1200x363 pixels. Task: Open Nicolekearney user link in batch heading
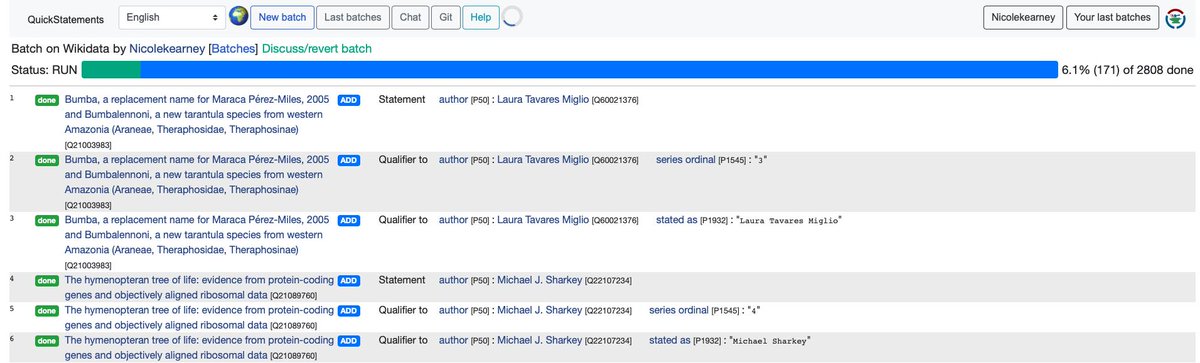[x=167, y=48]
